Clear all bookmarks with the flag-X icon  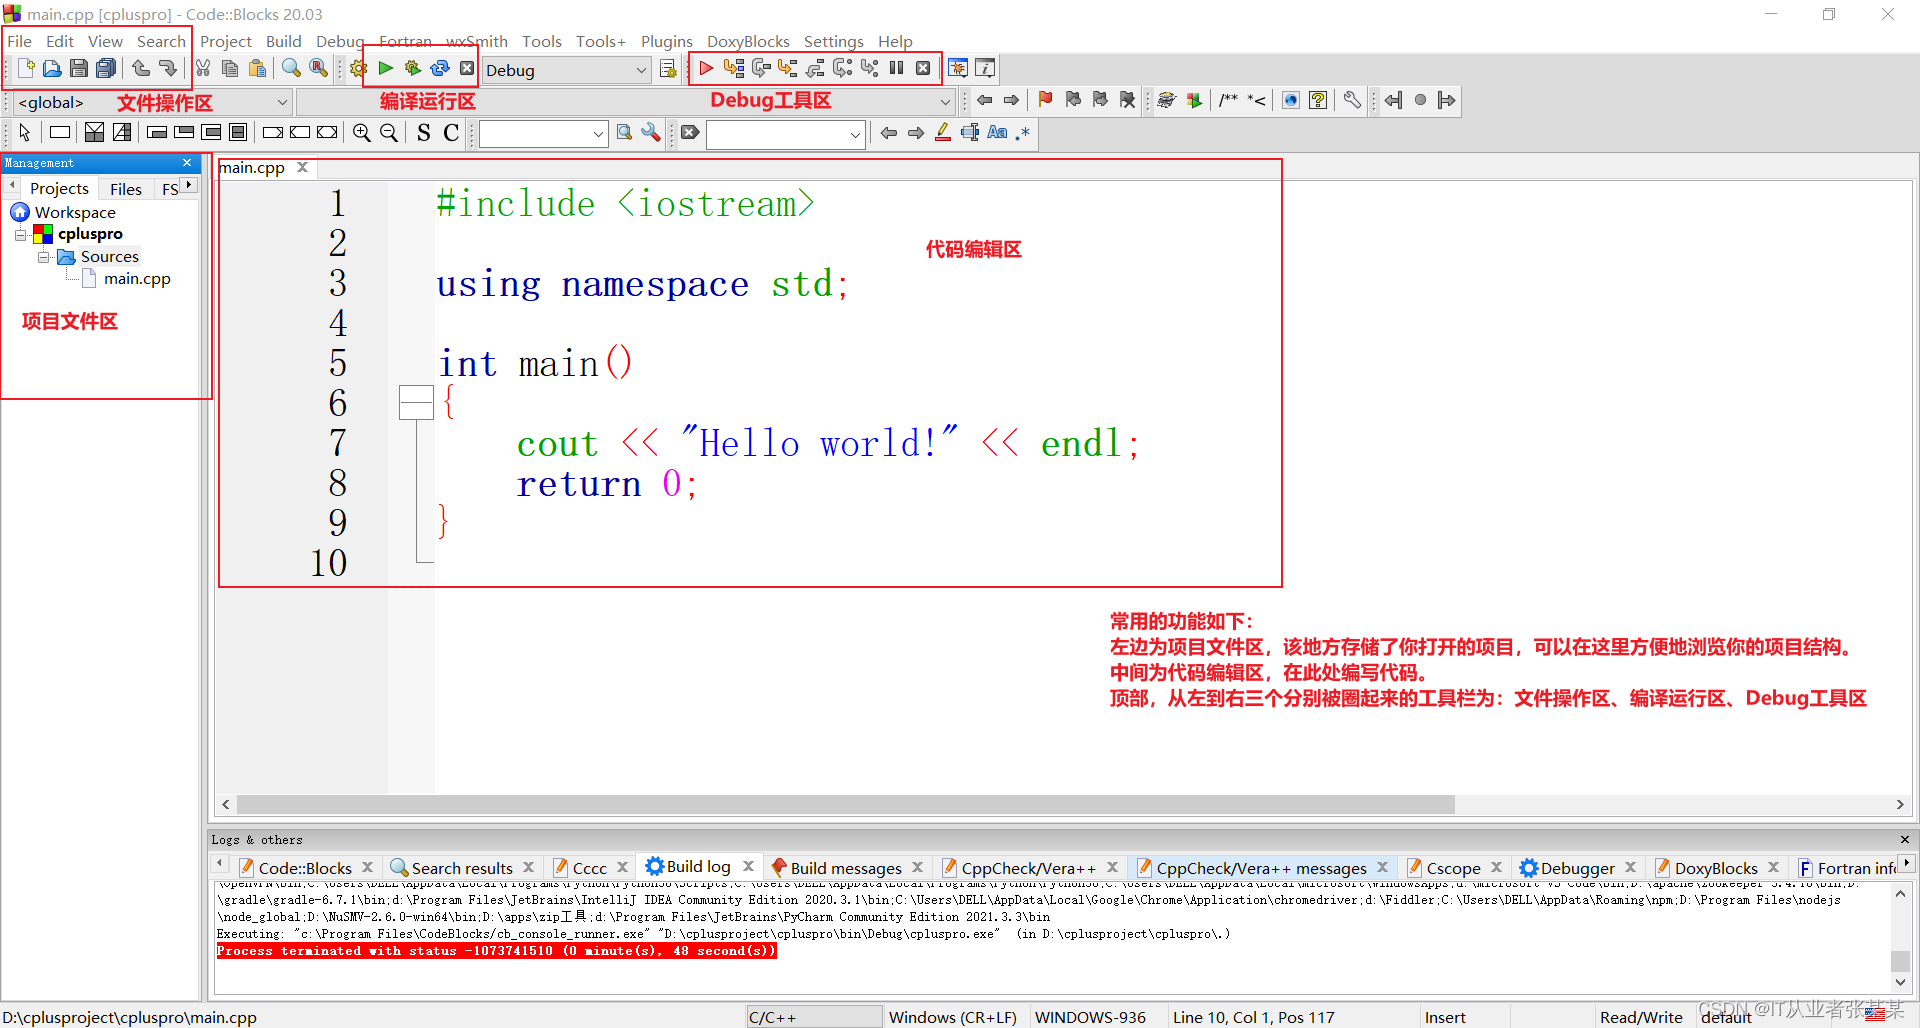pos(1127,100)
